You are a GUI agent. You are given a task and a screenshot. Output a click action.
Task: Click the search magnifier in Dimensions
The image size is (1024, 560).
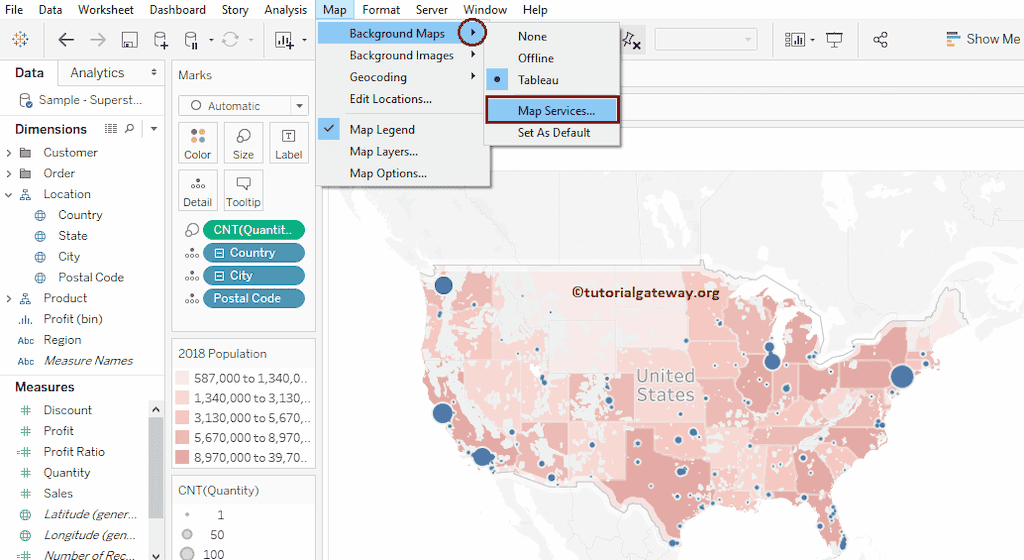[129, 129]
